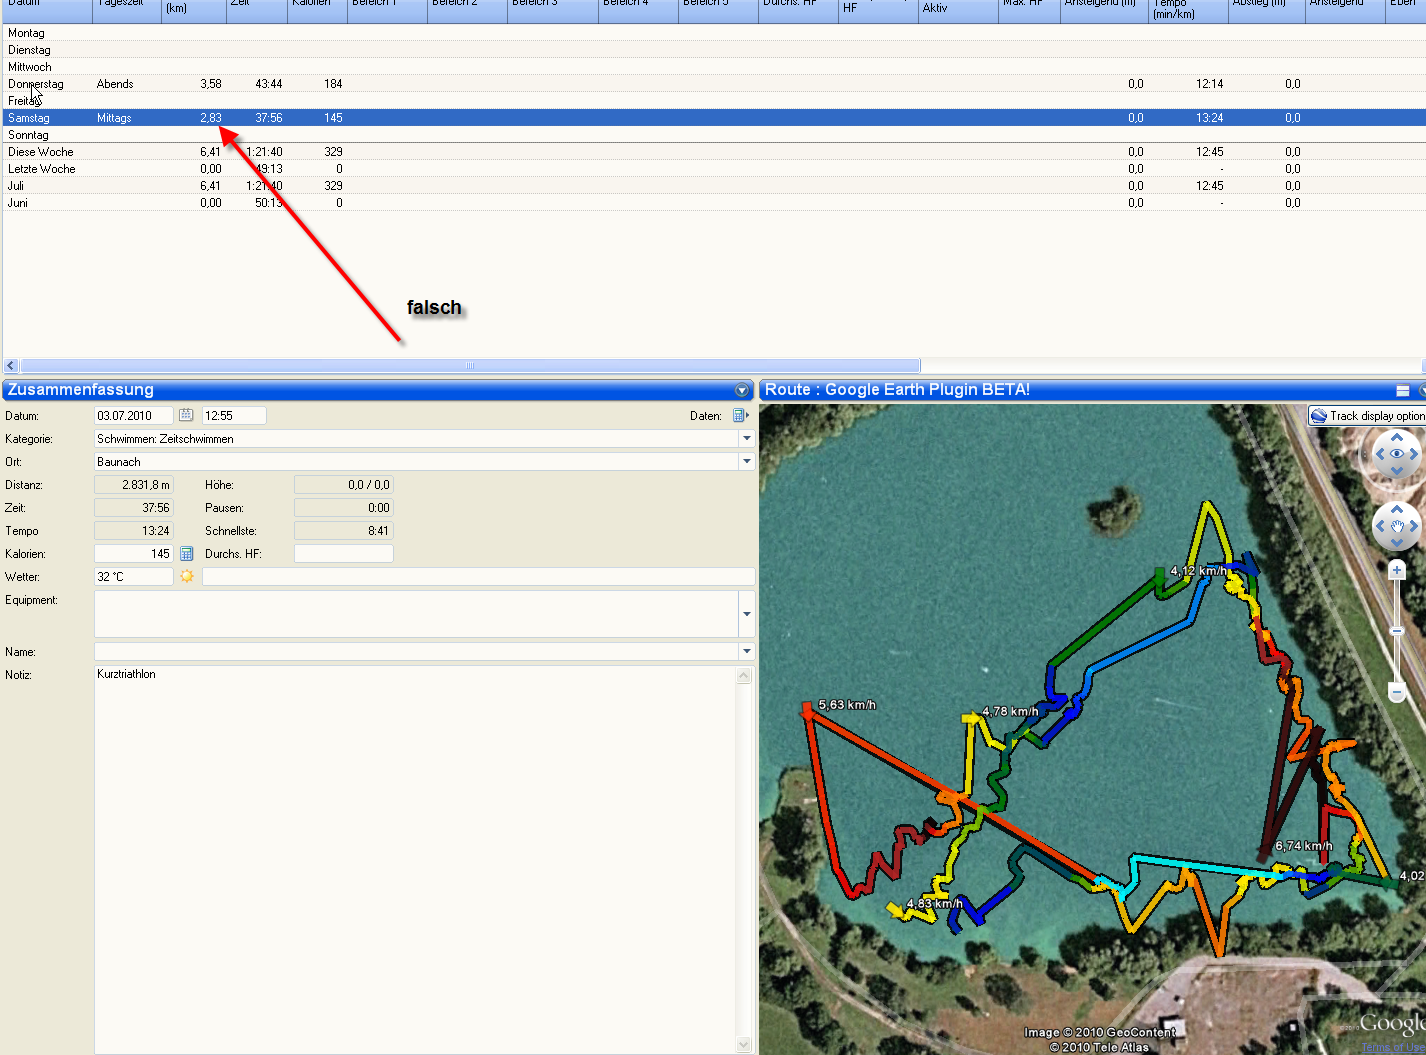Select the Diese Woche summary row
1426x1055 pixels.
click(x=41, y=152)
